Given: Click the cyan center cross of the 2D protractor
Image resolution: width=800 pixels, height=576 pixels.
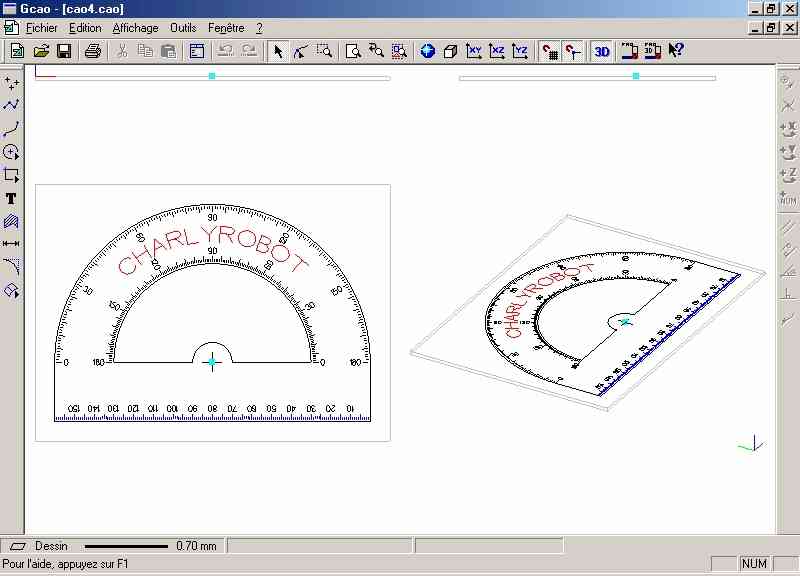Looking at the screenshot, I should 212,362.
